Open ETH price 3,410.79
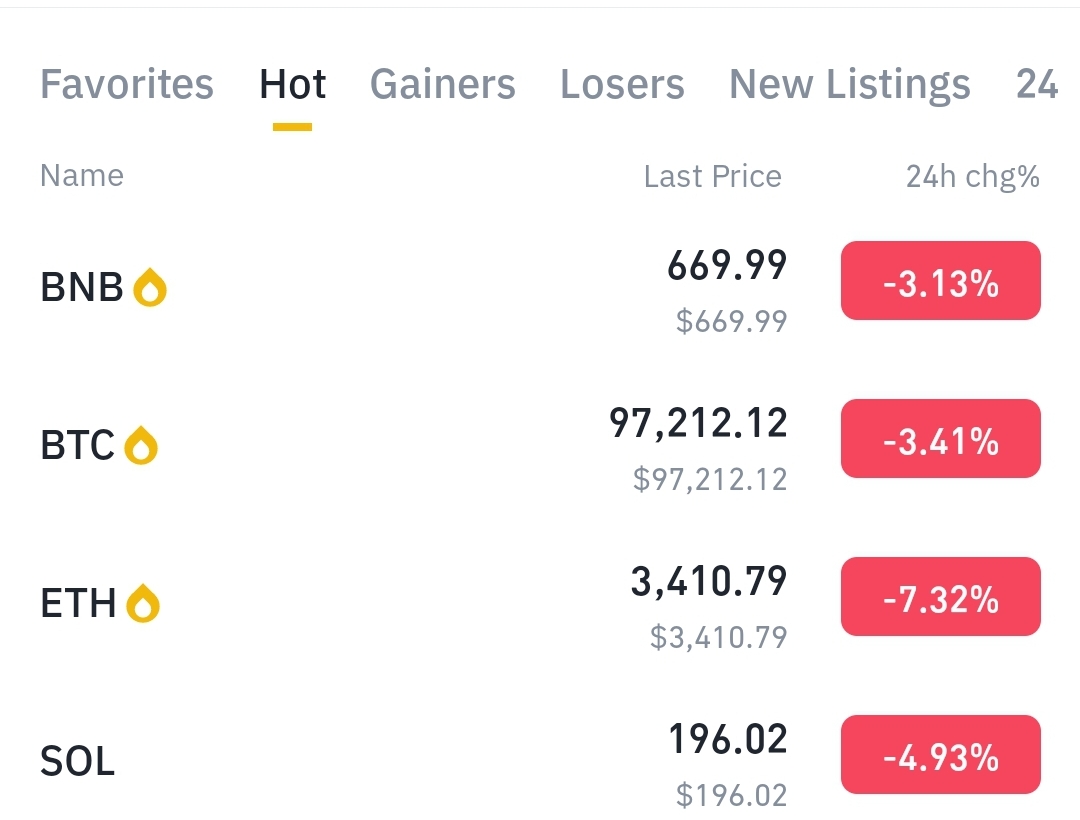Image resolution: width=1080 pixels, height=820 pixels. [709, 581]
